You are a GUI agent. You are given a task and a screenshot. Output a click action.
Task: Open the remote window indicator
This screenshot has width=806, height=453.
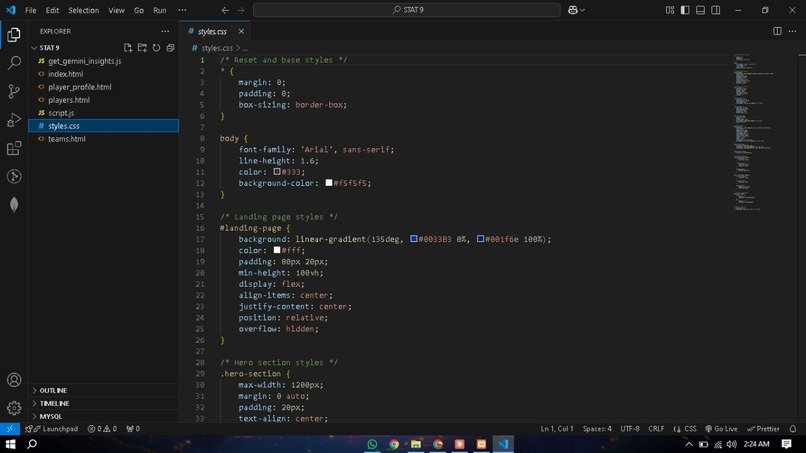pos(10,429)
